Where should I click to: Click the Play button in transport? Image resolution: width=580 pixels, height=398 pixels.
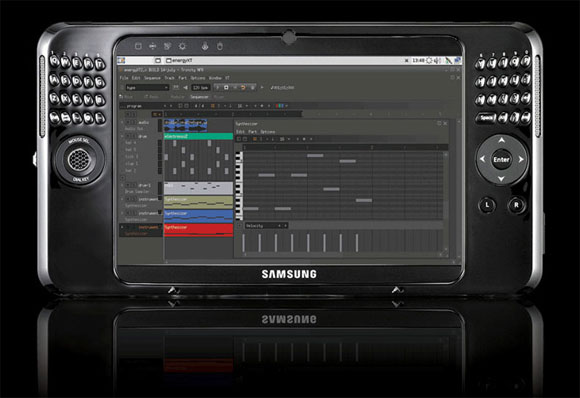(218, 88)
